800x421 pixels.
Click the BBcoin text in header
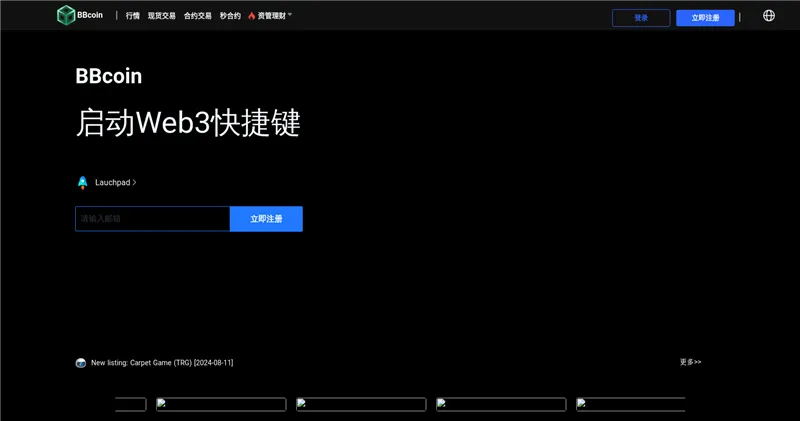click(x=90, y=15)
